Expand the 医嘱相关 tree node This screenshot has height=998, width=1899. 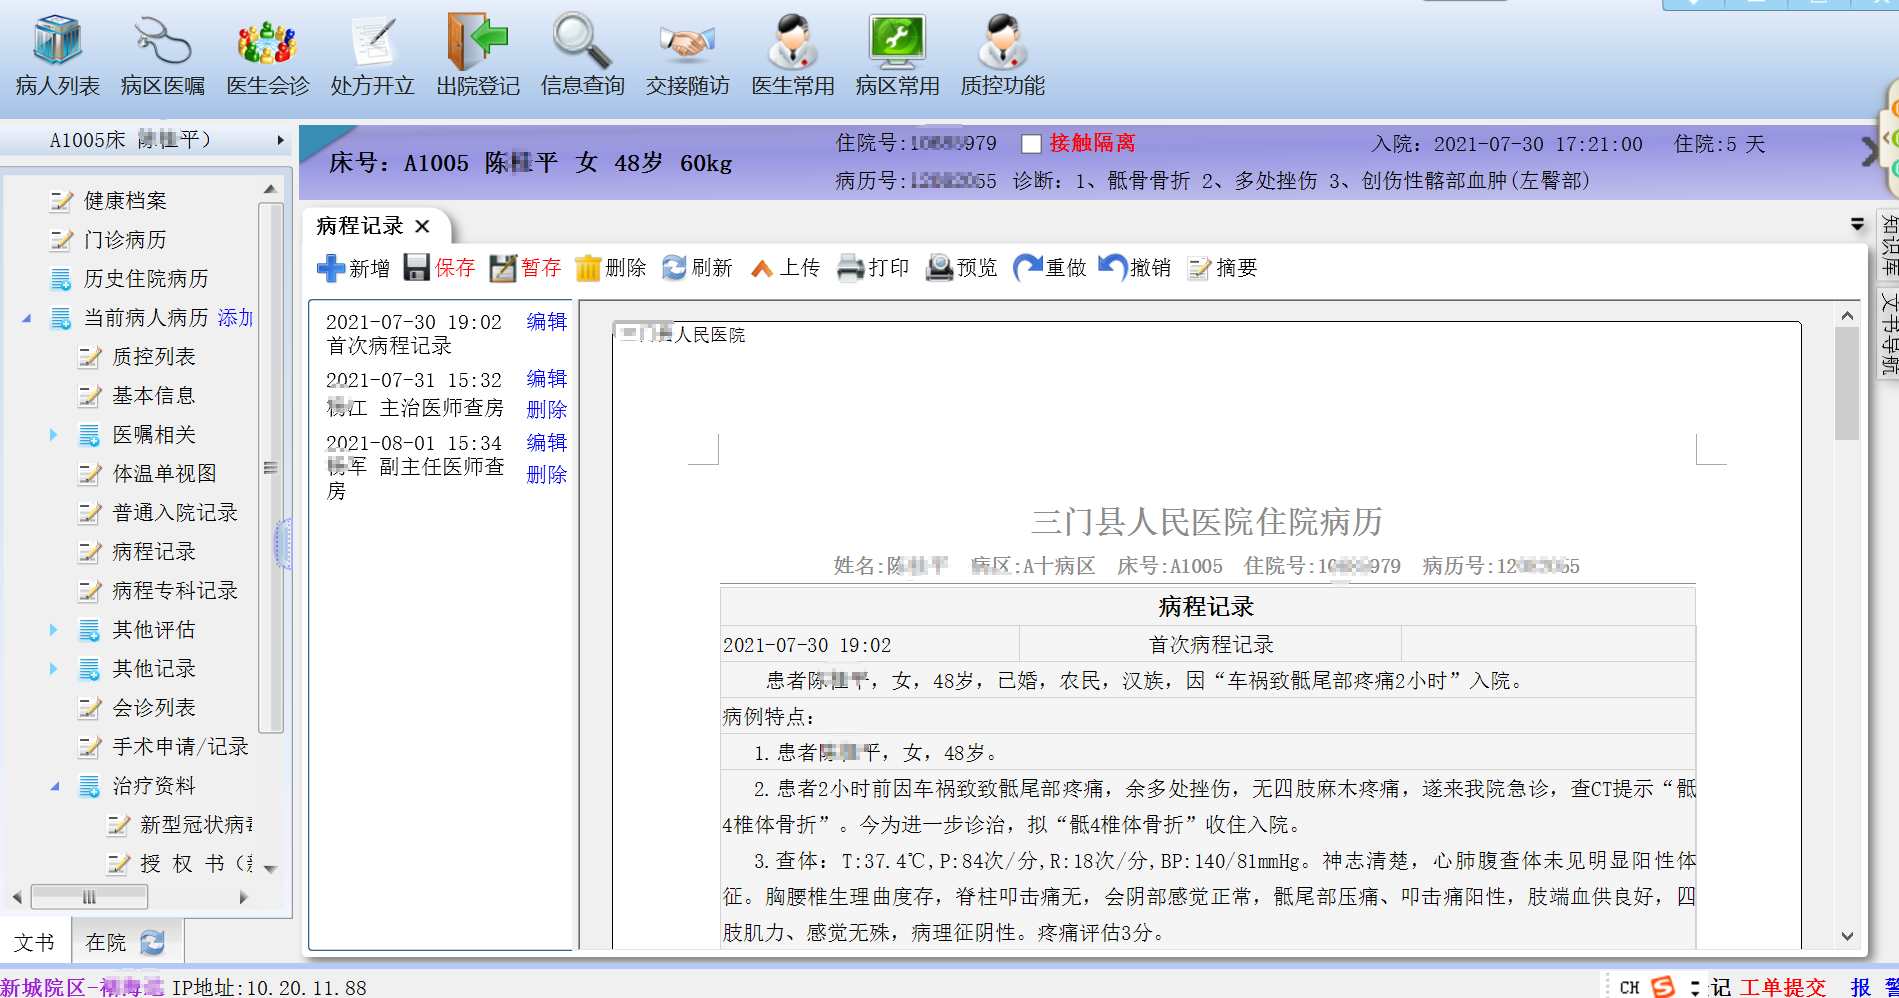54,435
